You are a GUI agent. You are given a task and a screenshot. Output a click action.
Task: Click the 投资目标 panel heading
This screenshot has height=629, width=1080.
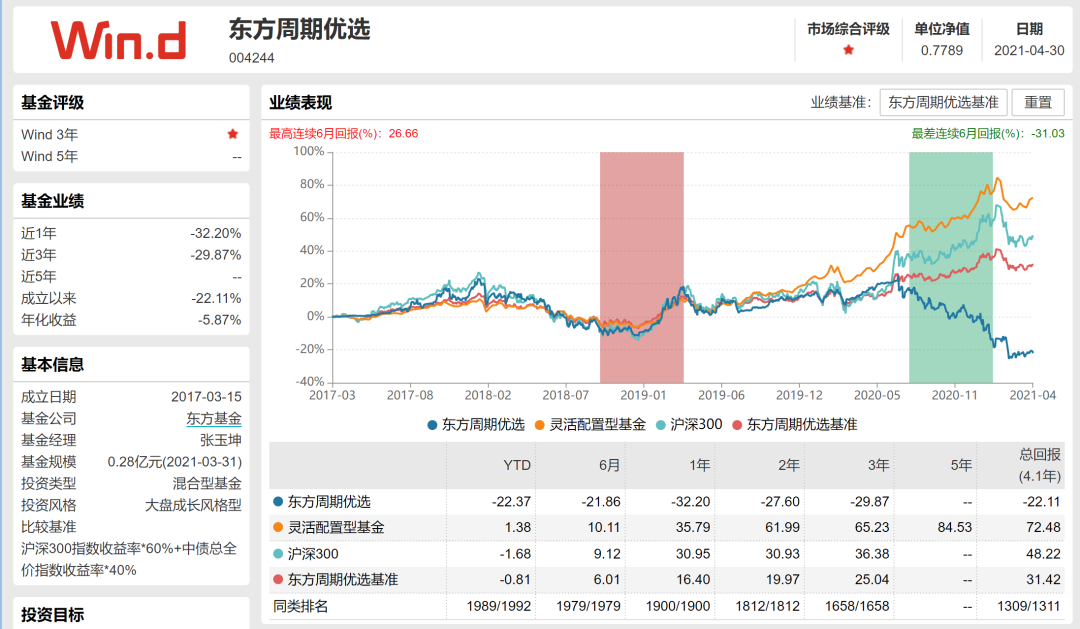pos(52,615)
